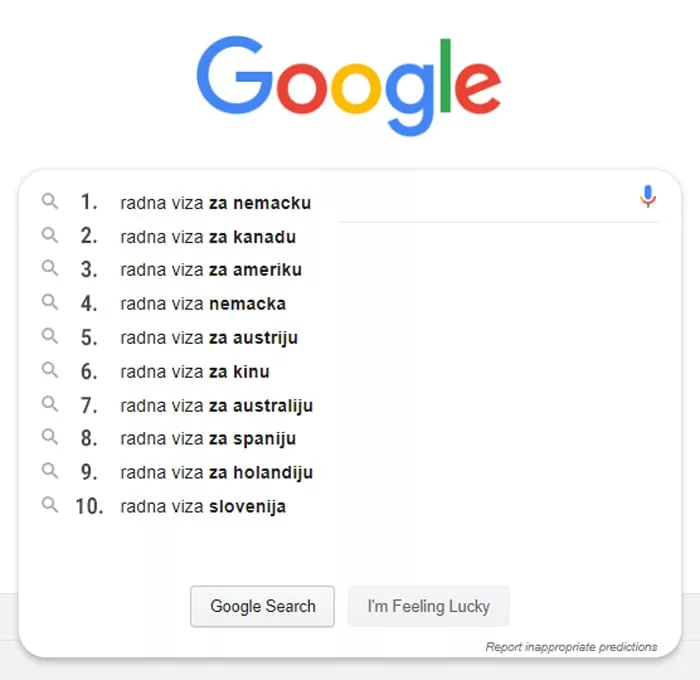Click search icon beside 'radna viza za ameriku'

50,269
